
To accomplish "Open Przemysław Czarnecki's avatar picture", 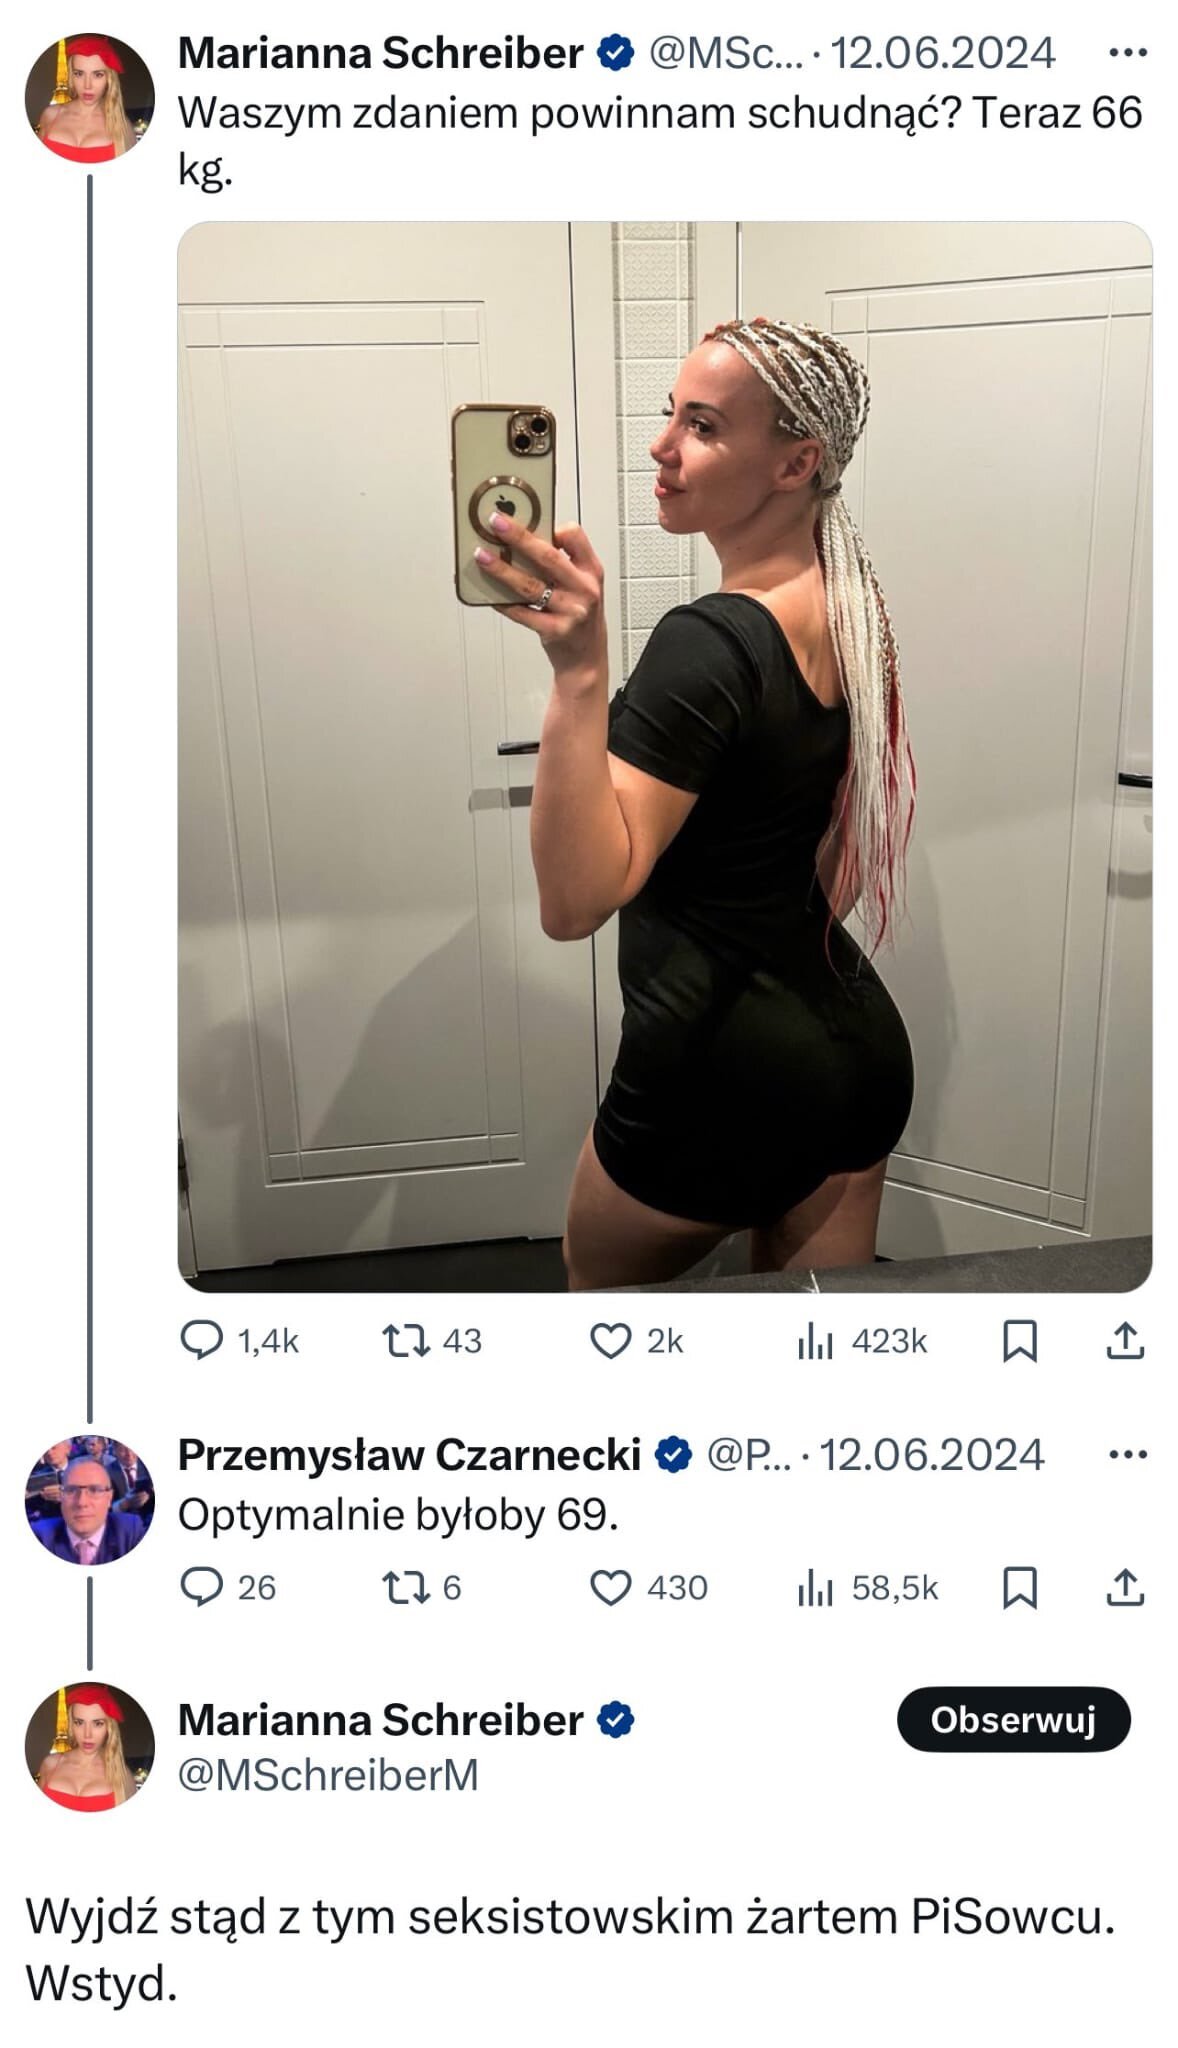I will click(89, 1499).
